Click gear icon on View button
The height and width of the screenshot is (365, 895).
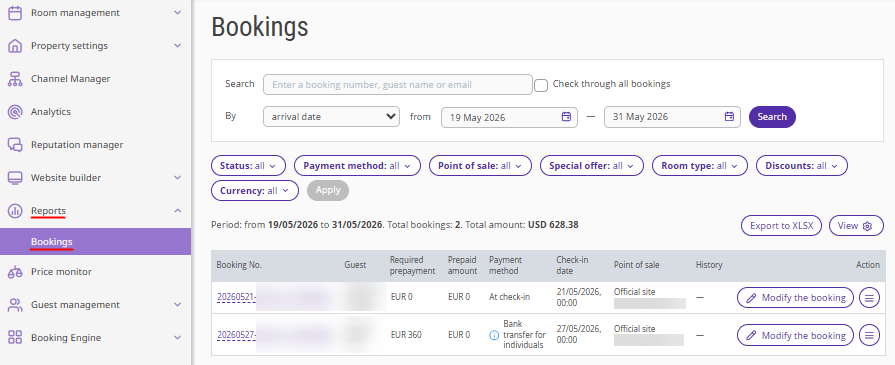coord(868,226)
